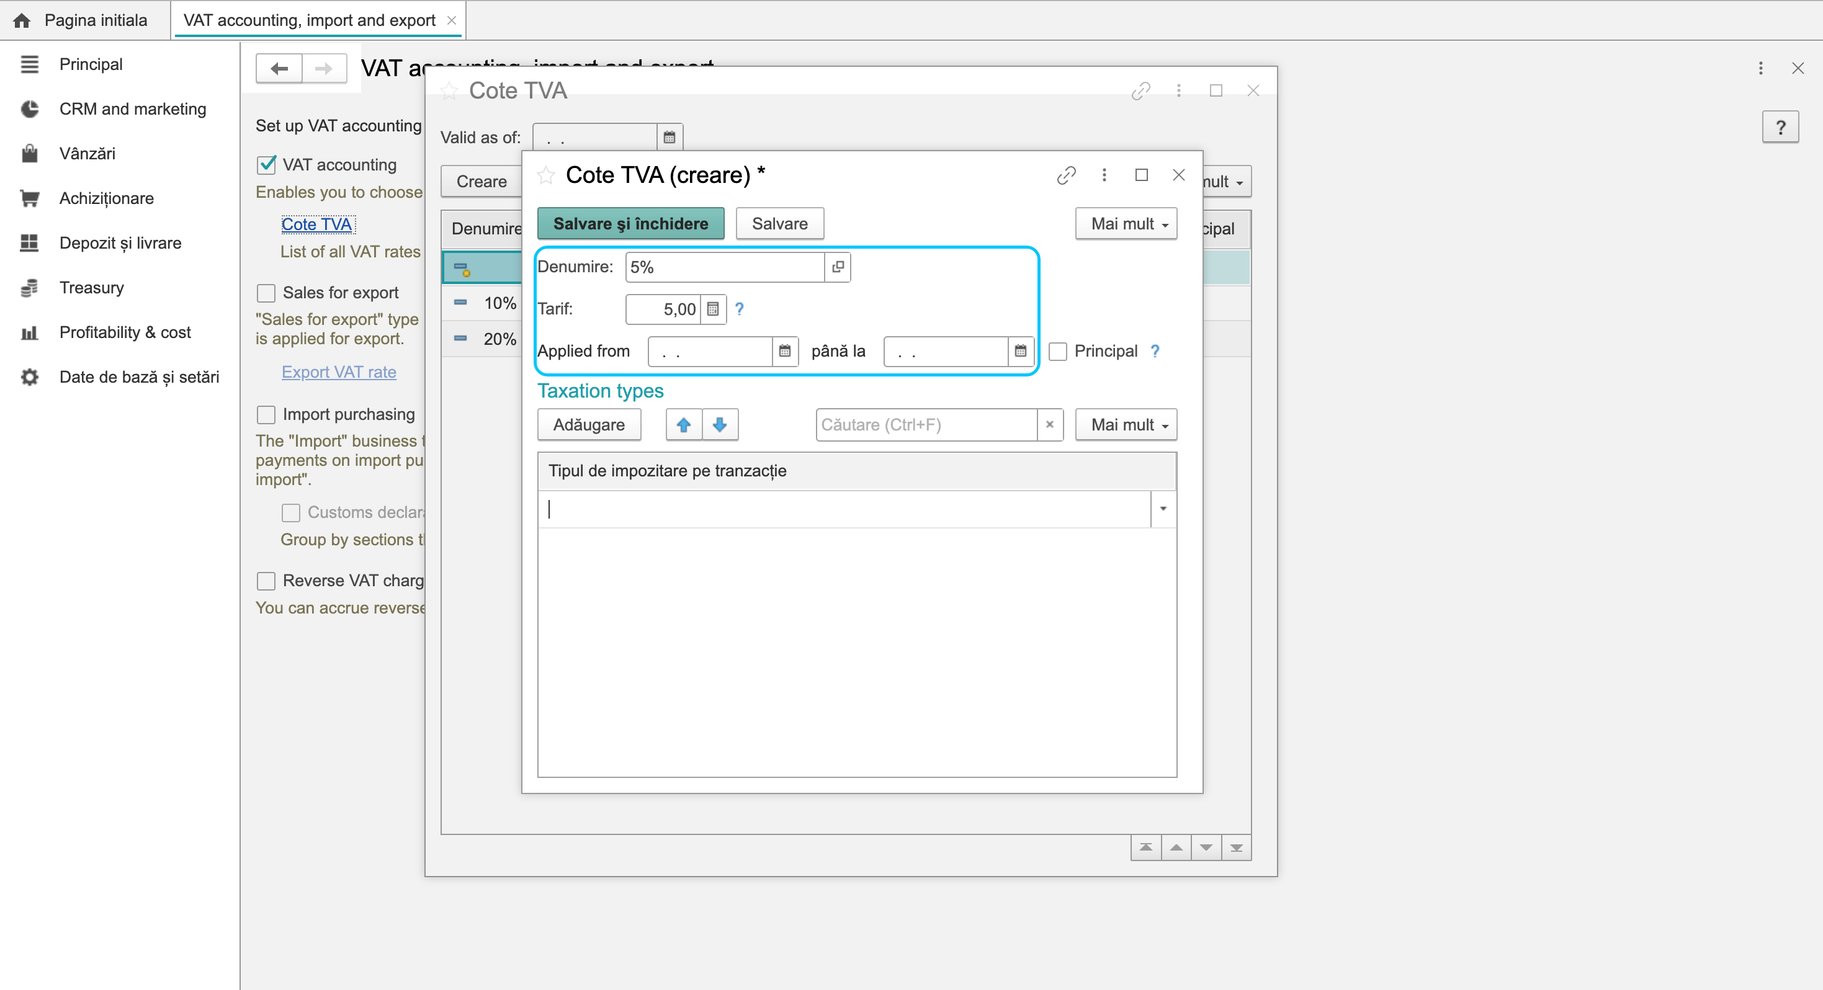Open the Treasury section in sidebar
The height and width of the screenshot is (990, 1823).
(92, 288)
